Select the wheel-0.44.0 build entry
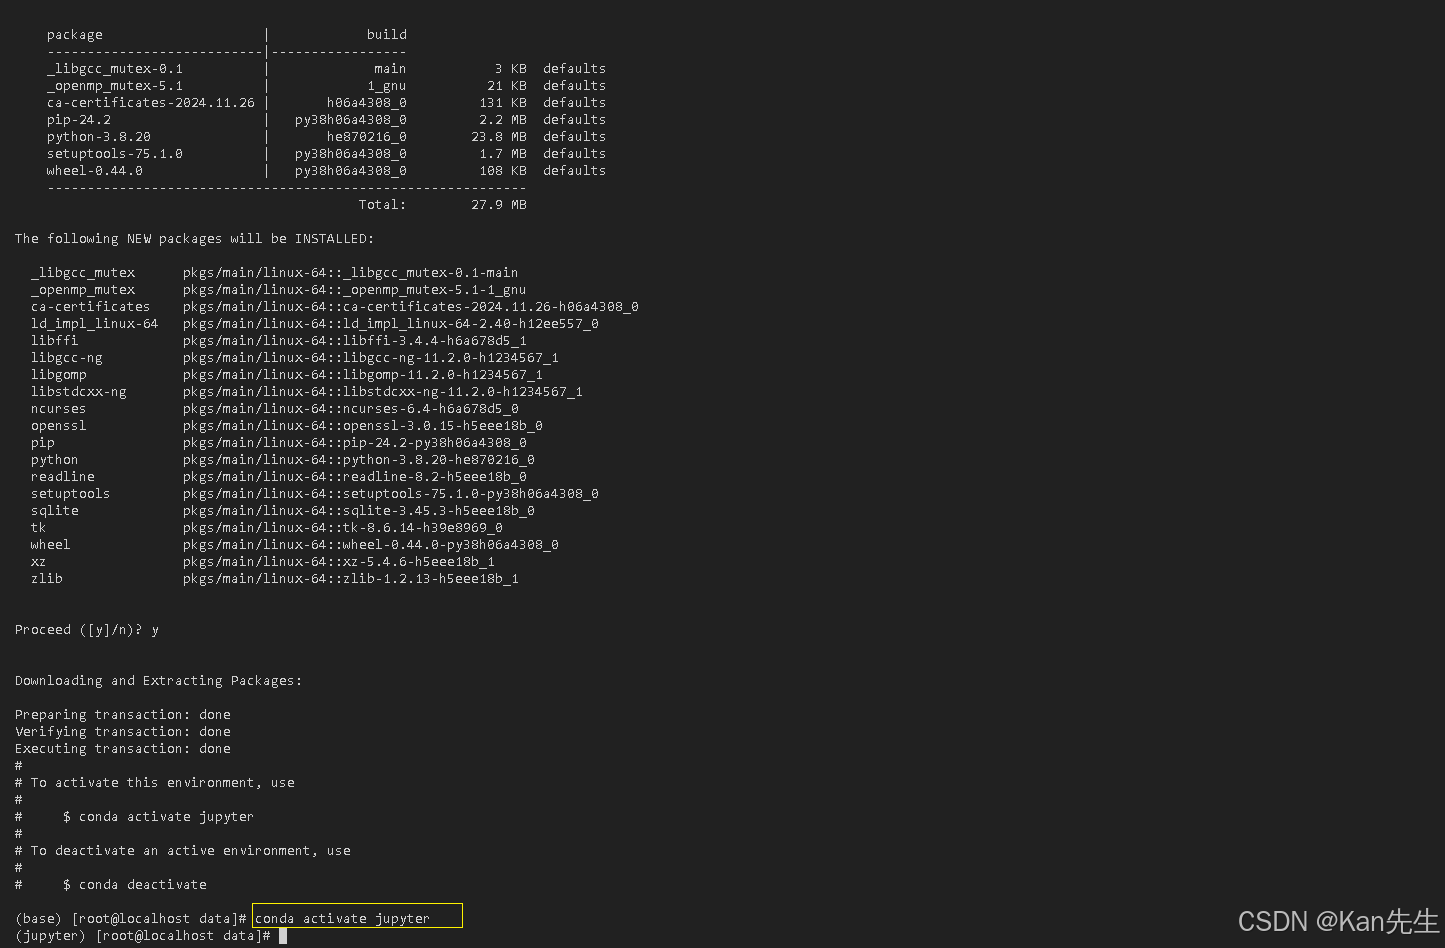This screenshot has height=948, width=1445. [x=93, y=170]
